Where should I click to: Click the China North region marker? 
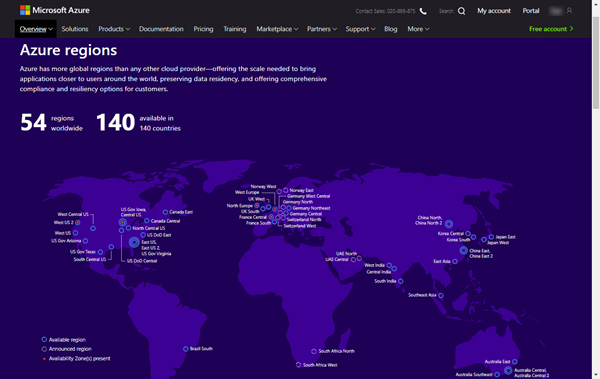449,224
